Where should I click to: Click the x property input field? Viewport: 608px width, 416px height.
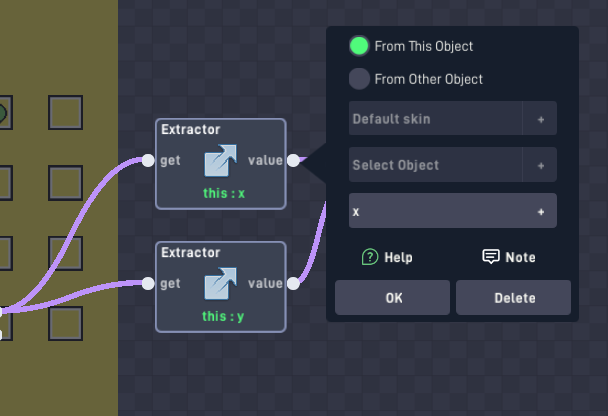[453, 211]
